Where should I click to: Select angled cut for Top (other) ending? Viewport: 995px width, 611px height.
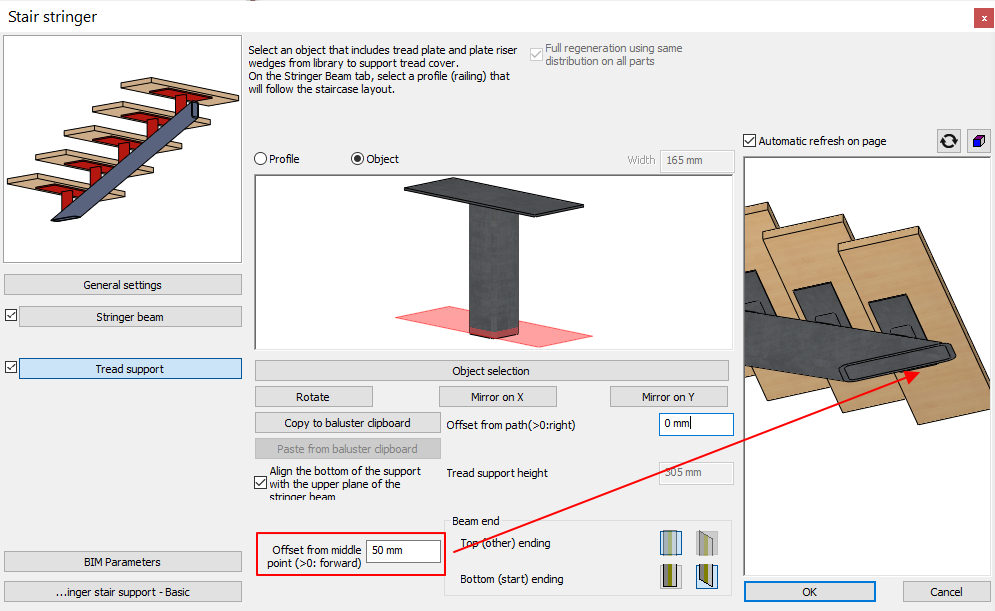click(x=706, y=543)
